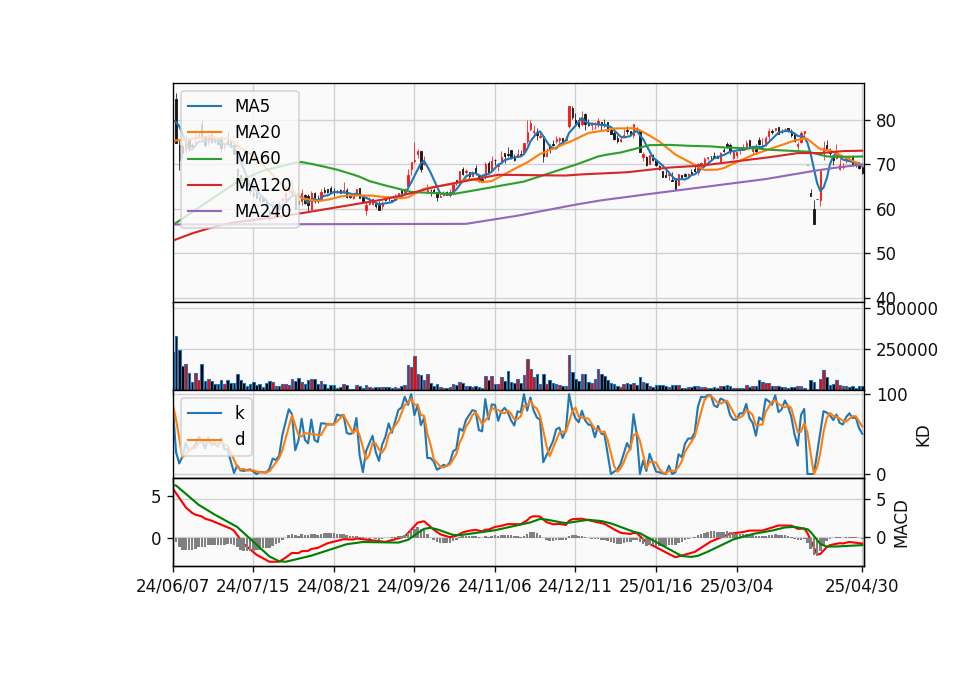Click the volume axis value 250000
This screenshot has width=960, height=690.
906,350
